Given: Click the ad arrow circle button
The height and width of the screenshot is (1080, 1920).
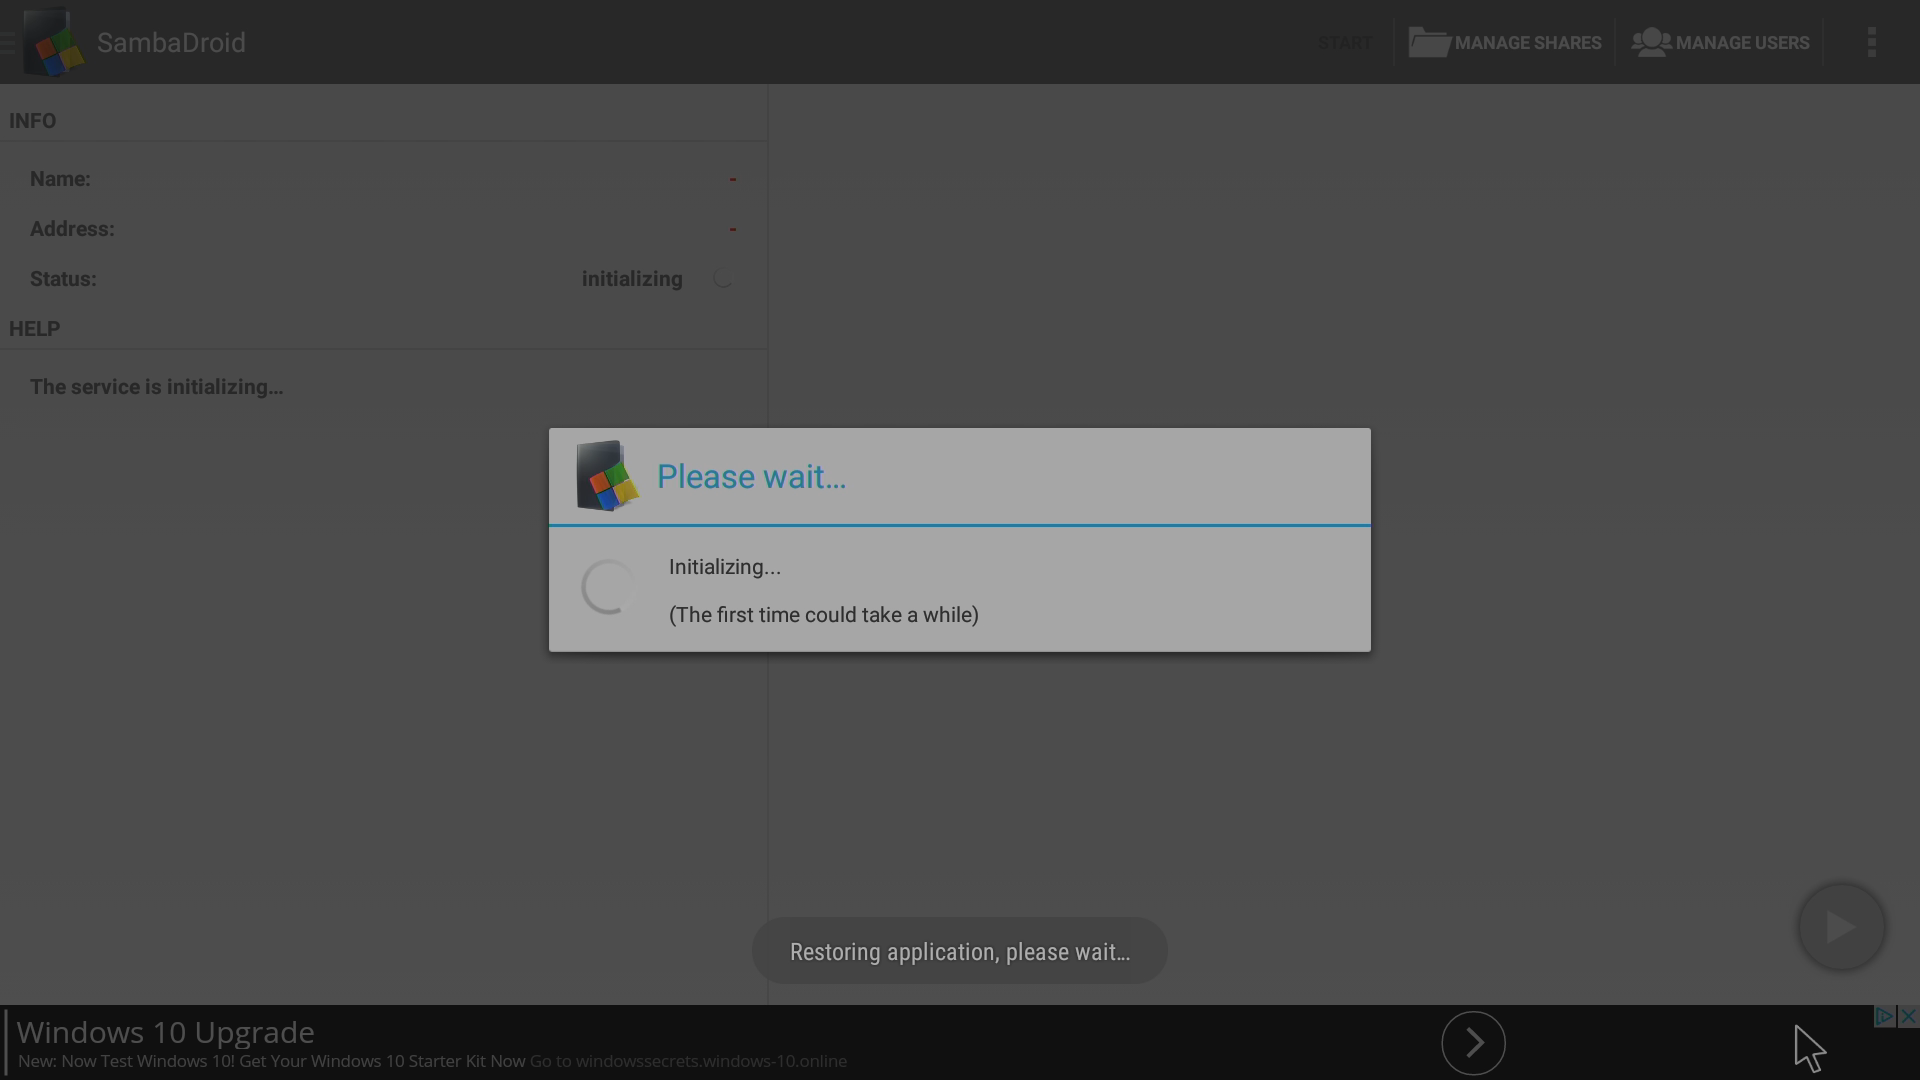Looking at the screenshot, I should 1473,1043.
